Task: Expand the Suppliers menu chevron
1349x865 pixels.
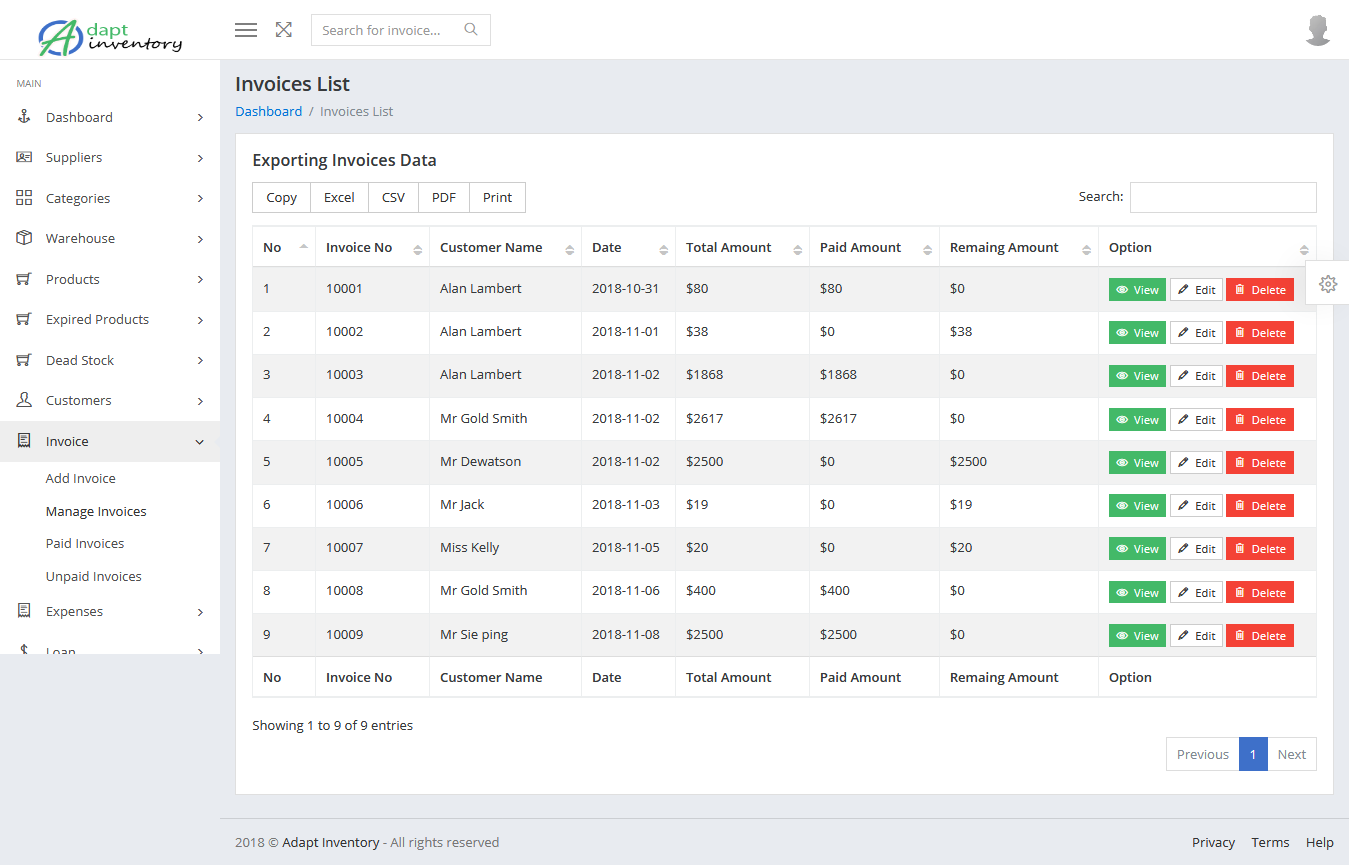Action: (200, 158)
